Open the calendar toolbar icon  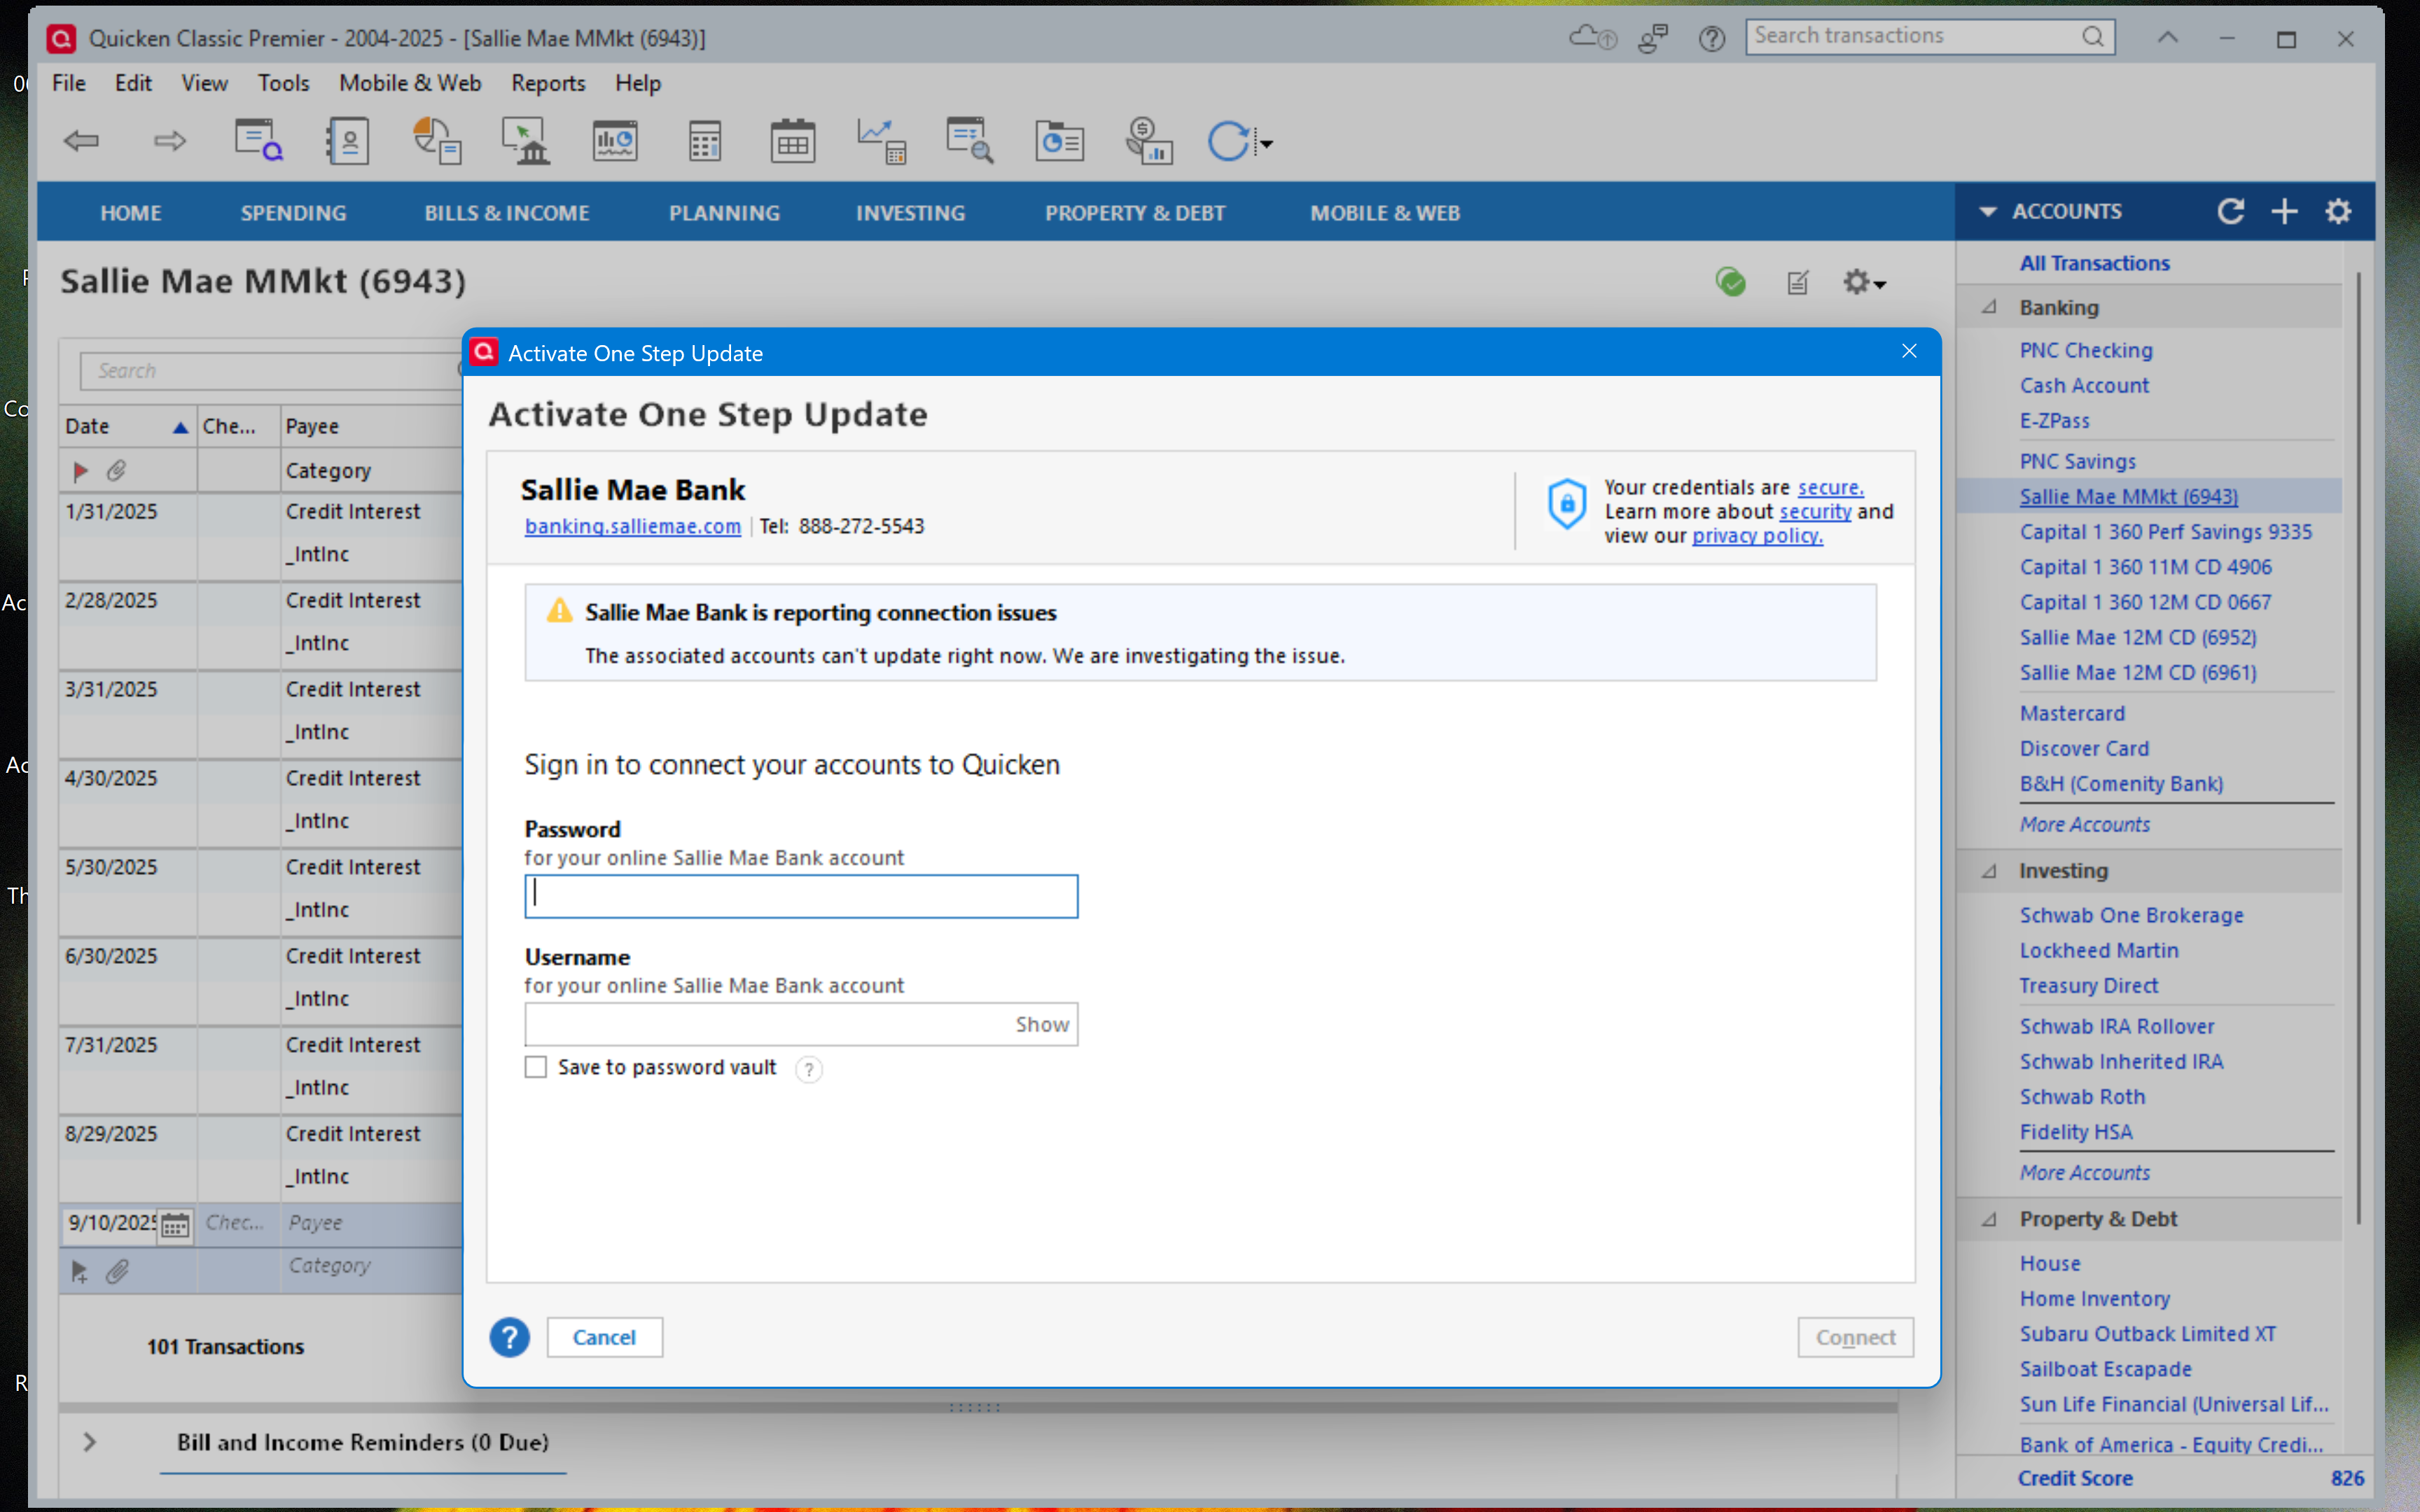pos(792,141)
